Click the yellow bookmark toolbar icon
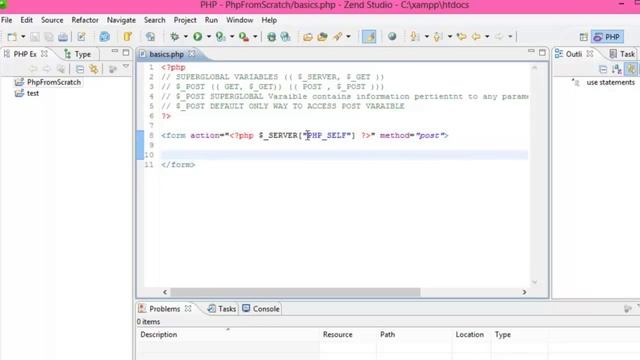This screenshot has height=360, width=640. point(128,37)
